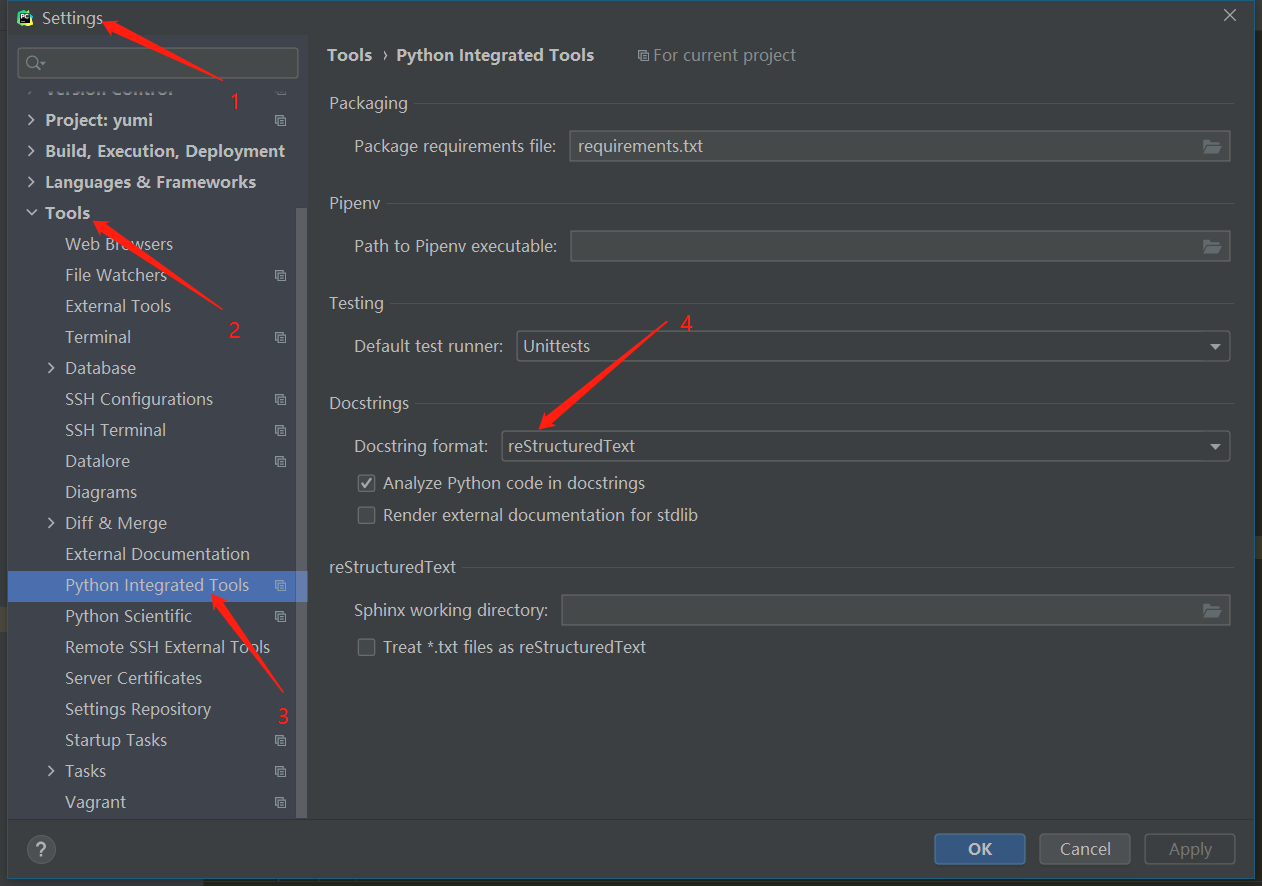
Task: Click the search magnifier icon
Action: click(x=34, y=63)
